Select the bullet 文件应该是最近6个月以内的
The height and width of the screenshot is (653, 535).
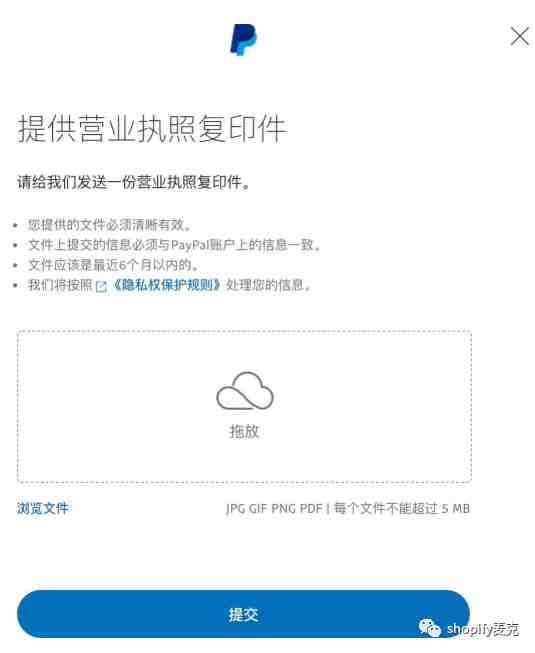tap(113, 265)
